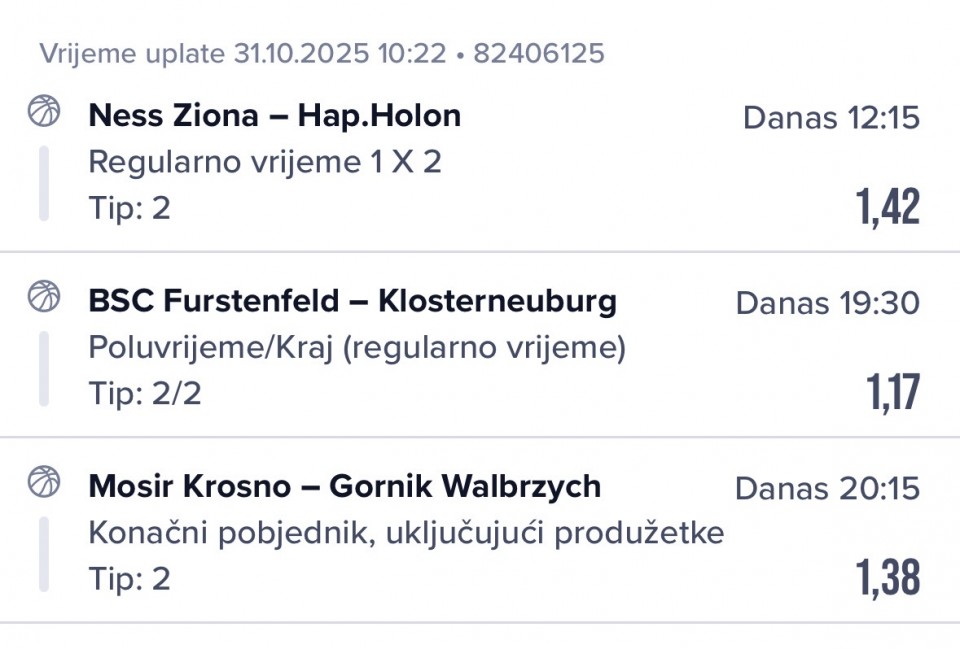Tap the 1,38 odds value
The width and height of the screenshot is (960, 649).
pos(887,577)
